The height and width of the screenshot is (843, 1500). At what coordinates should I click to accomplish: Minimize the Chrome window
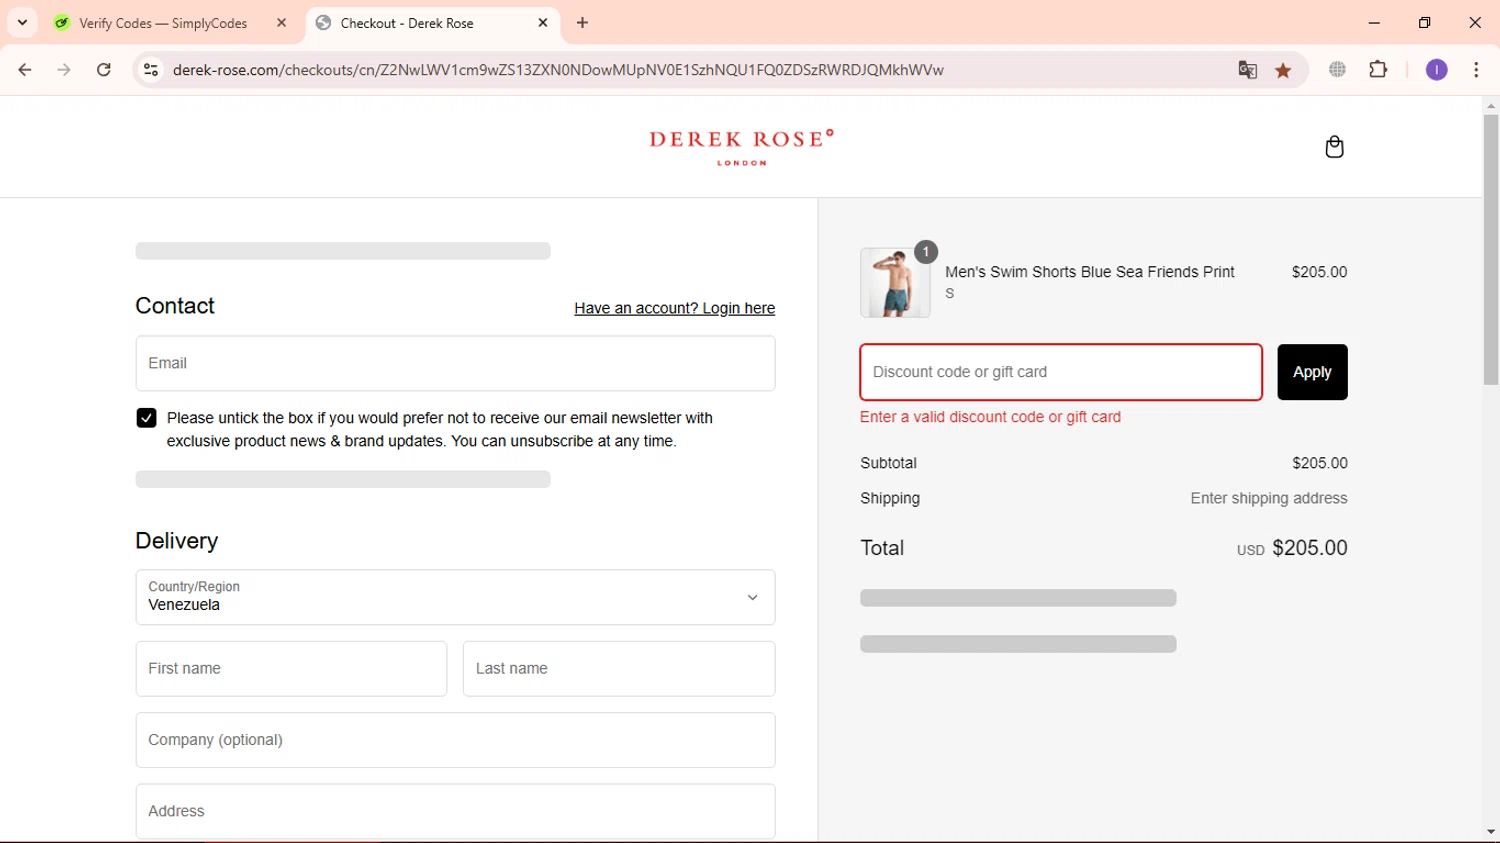(x=1374, y=23)
